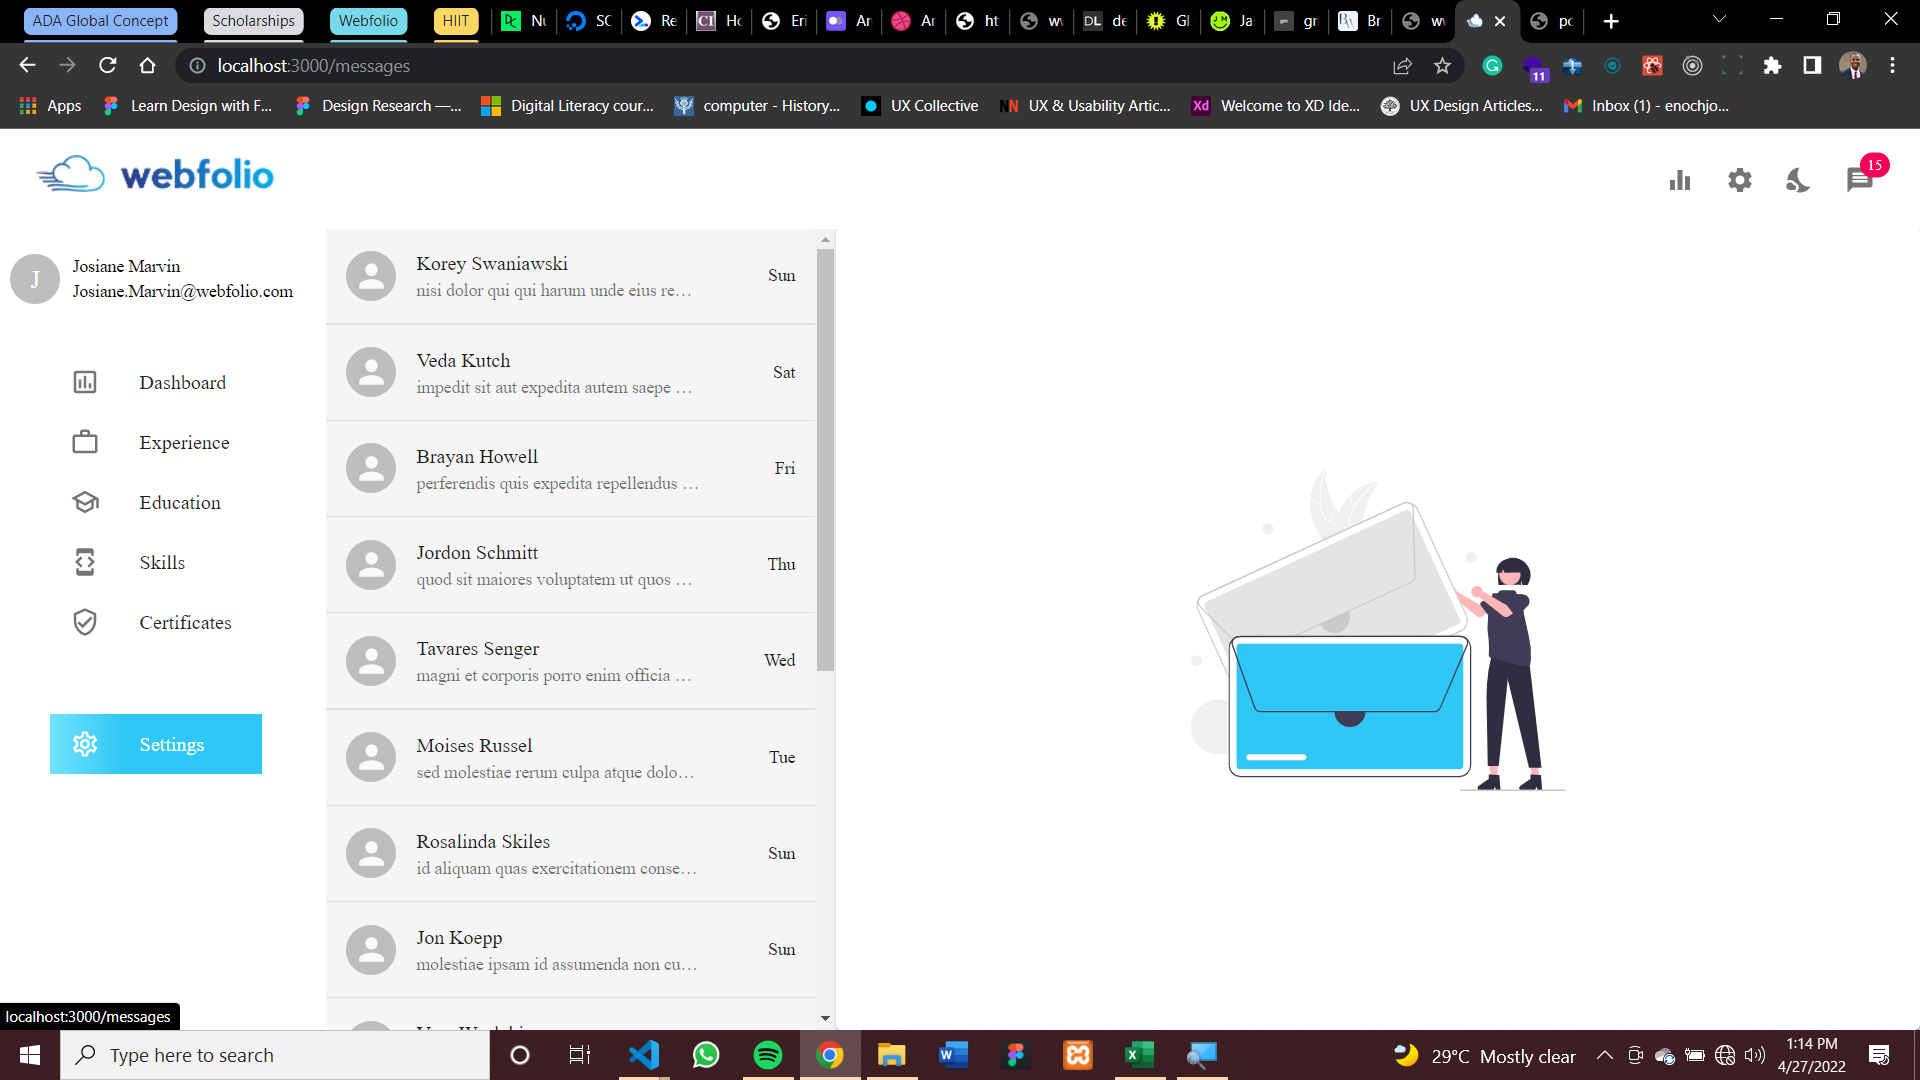1920x1080 pixels.
Task: Click the Experience briefcase icon
Action: pyautogui.click(x=86, y=442)
